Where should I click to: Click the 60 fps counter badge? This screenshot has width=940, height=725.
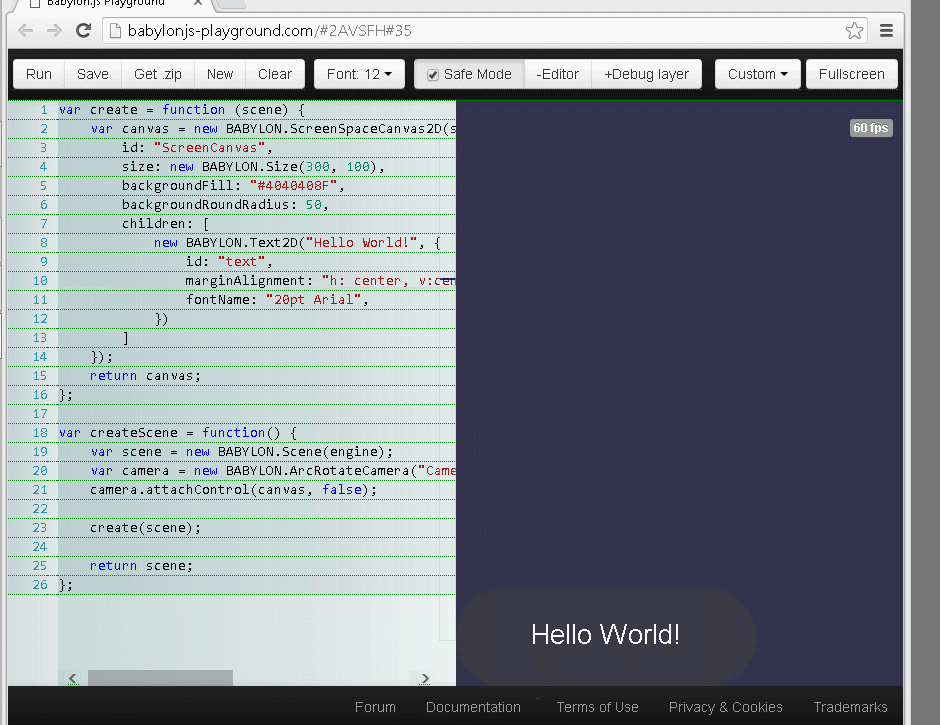(x=871, y=128)
